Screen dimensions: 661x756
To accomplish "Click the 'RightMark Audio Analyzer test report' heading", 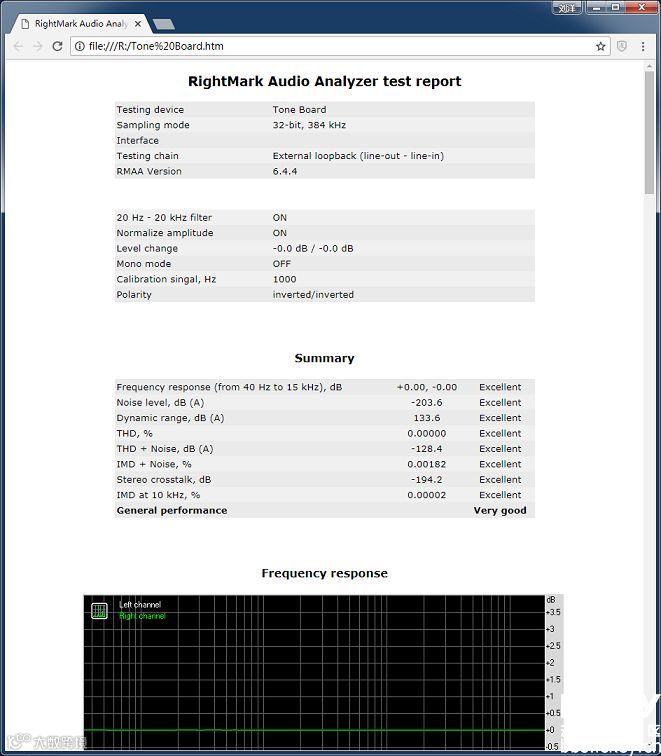I will point(324,81).
